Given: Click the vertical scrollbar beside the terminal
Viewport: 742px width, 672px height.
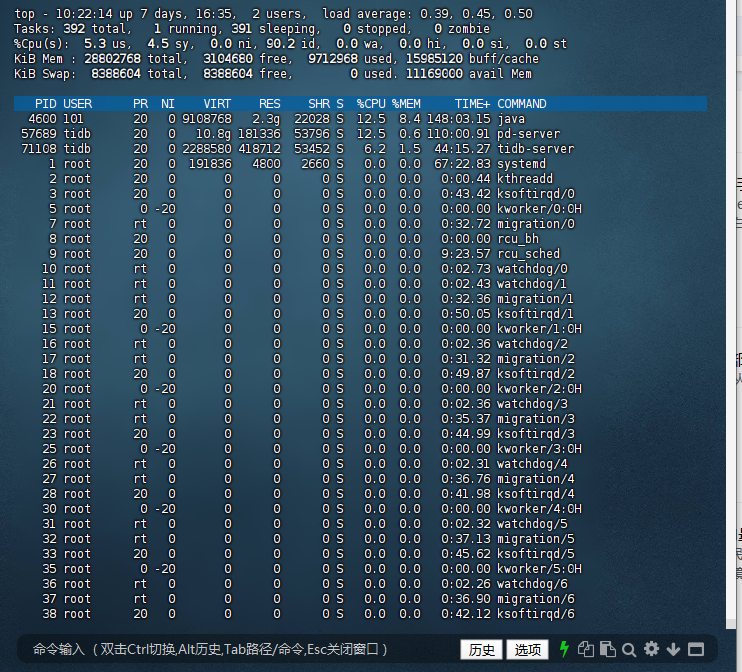Looking at the screenshot, I should point(731,315).
